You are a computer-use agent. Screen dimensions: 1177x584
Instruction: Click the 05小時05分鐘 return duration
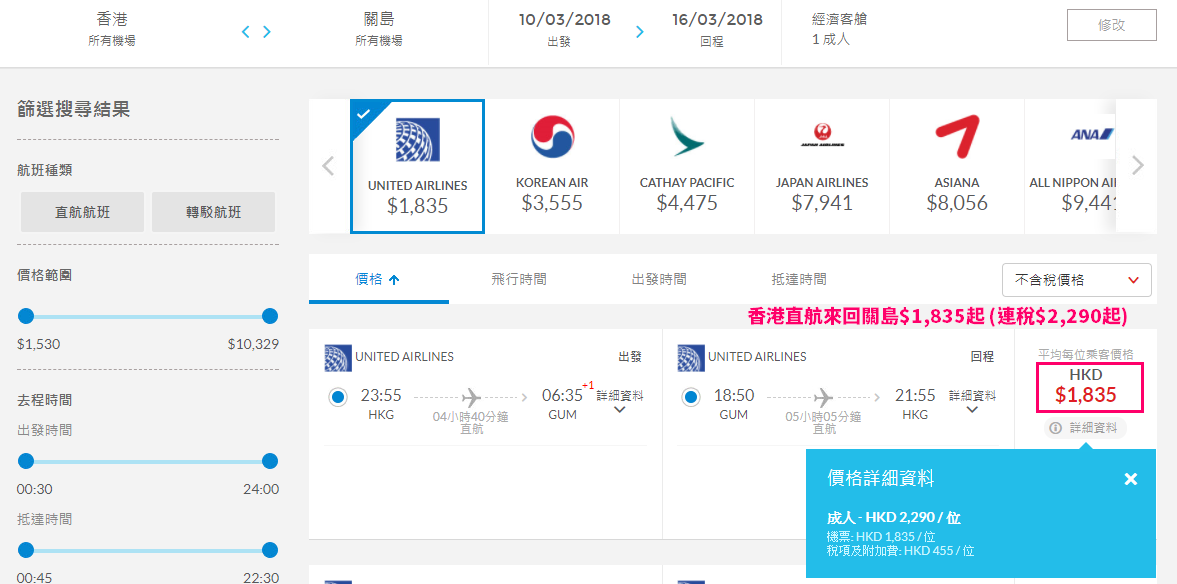(x=823, y=417)
